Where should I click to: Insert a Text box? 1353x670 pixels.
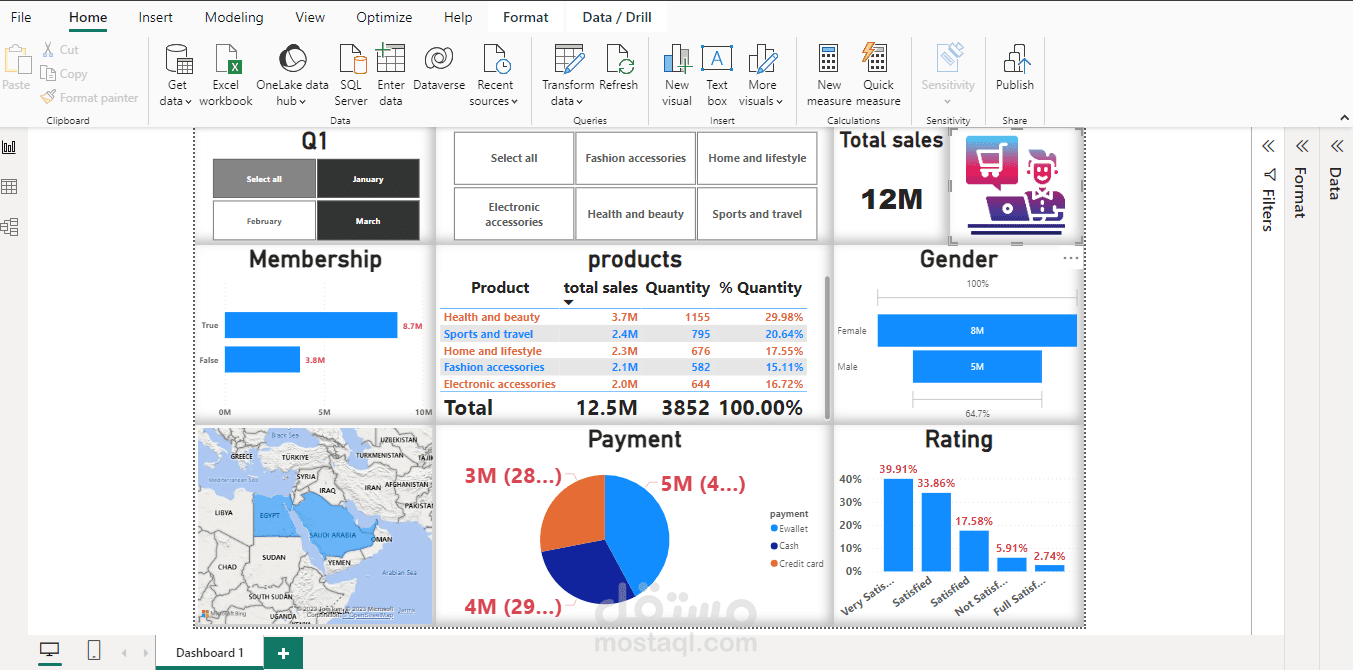click(717, 76)
